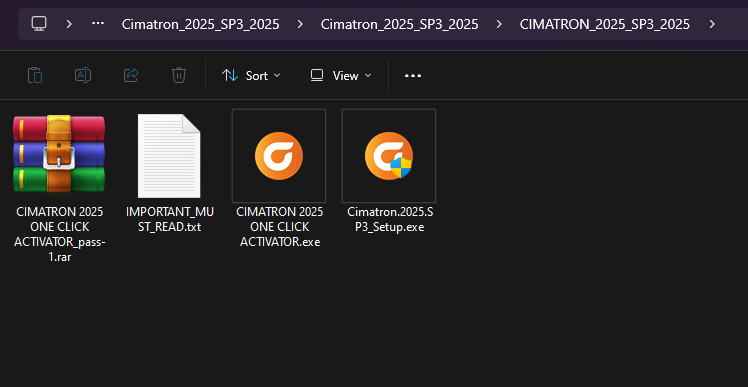The width and height of the screenshot is (748, 387).
Task: Click the IMPORTANT_MUST_READ.txt file name label
Action: [170, 219]
